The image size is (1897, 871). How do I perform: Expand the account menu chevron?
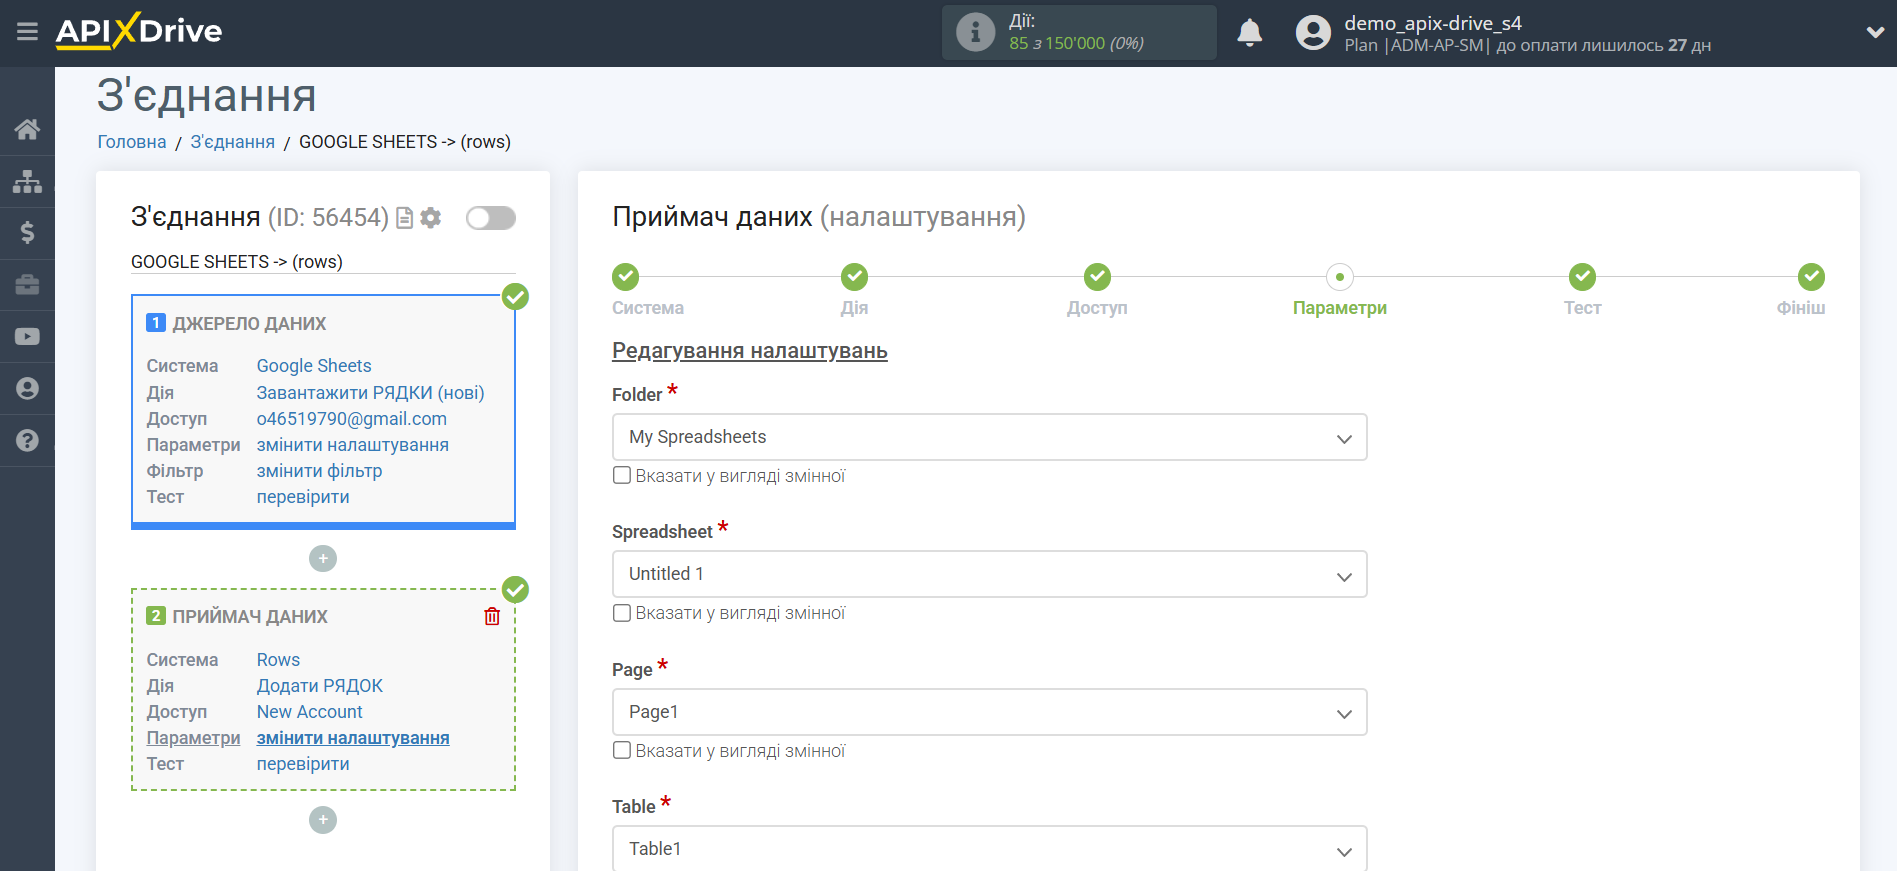1875,32
